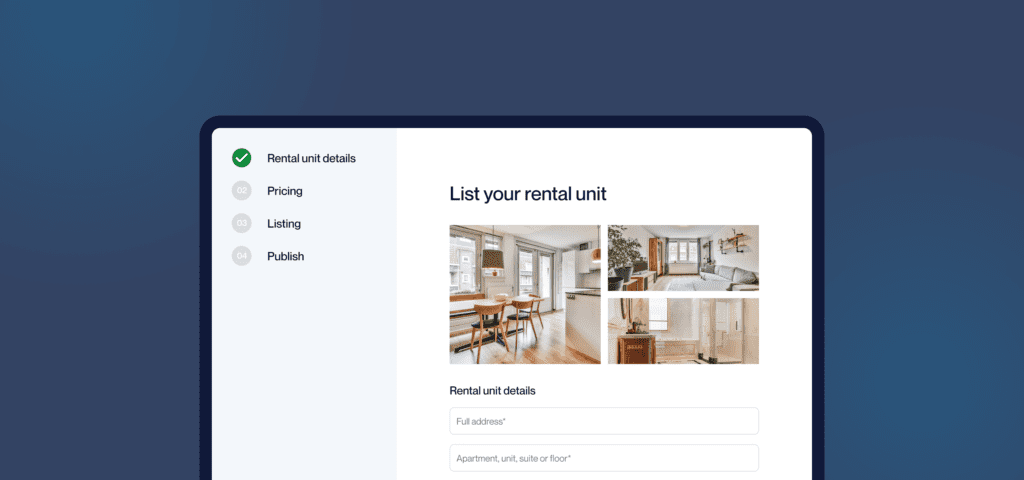Go to the Publish step
This screenshot has height=480, width=1024.
pyautogui.click(x=285, y=256)
